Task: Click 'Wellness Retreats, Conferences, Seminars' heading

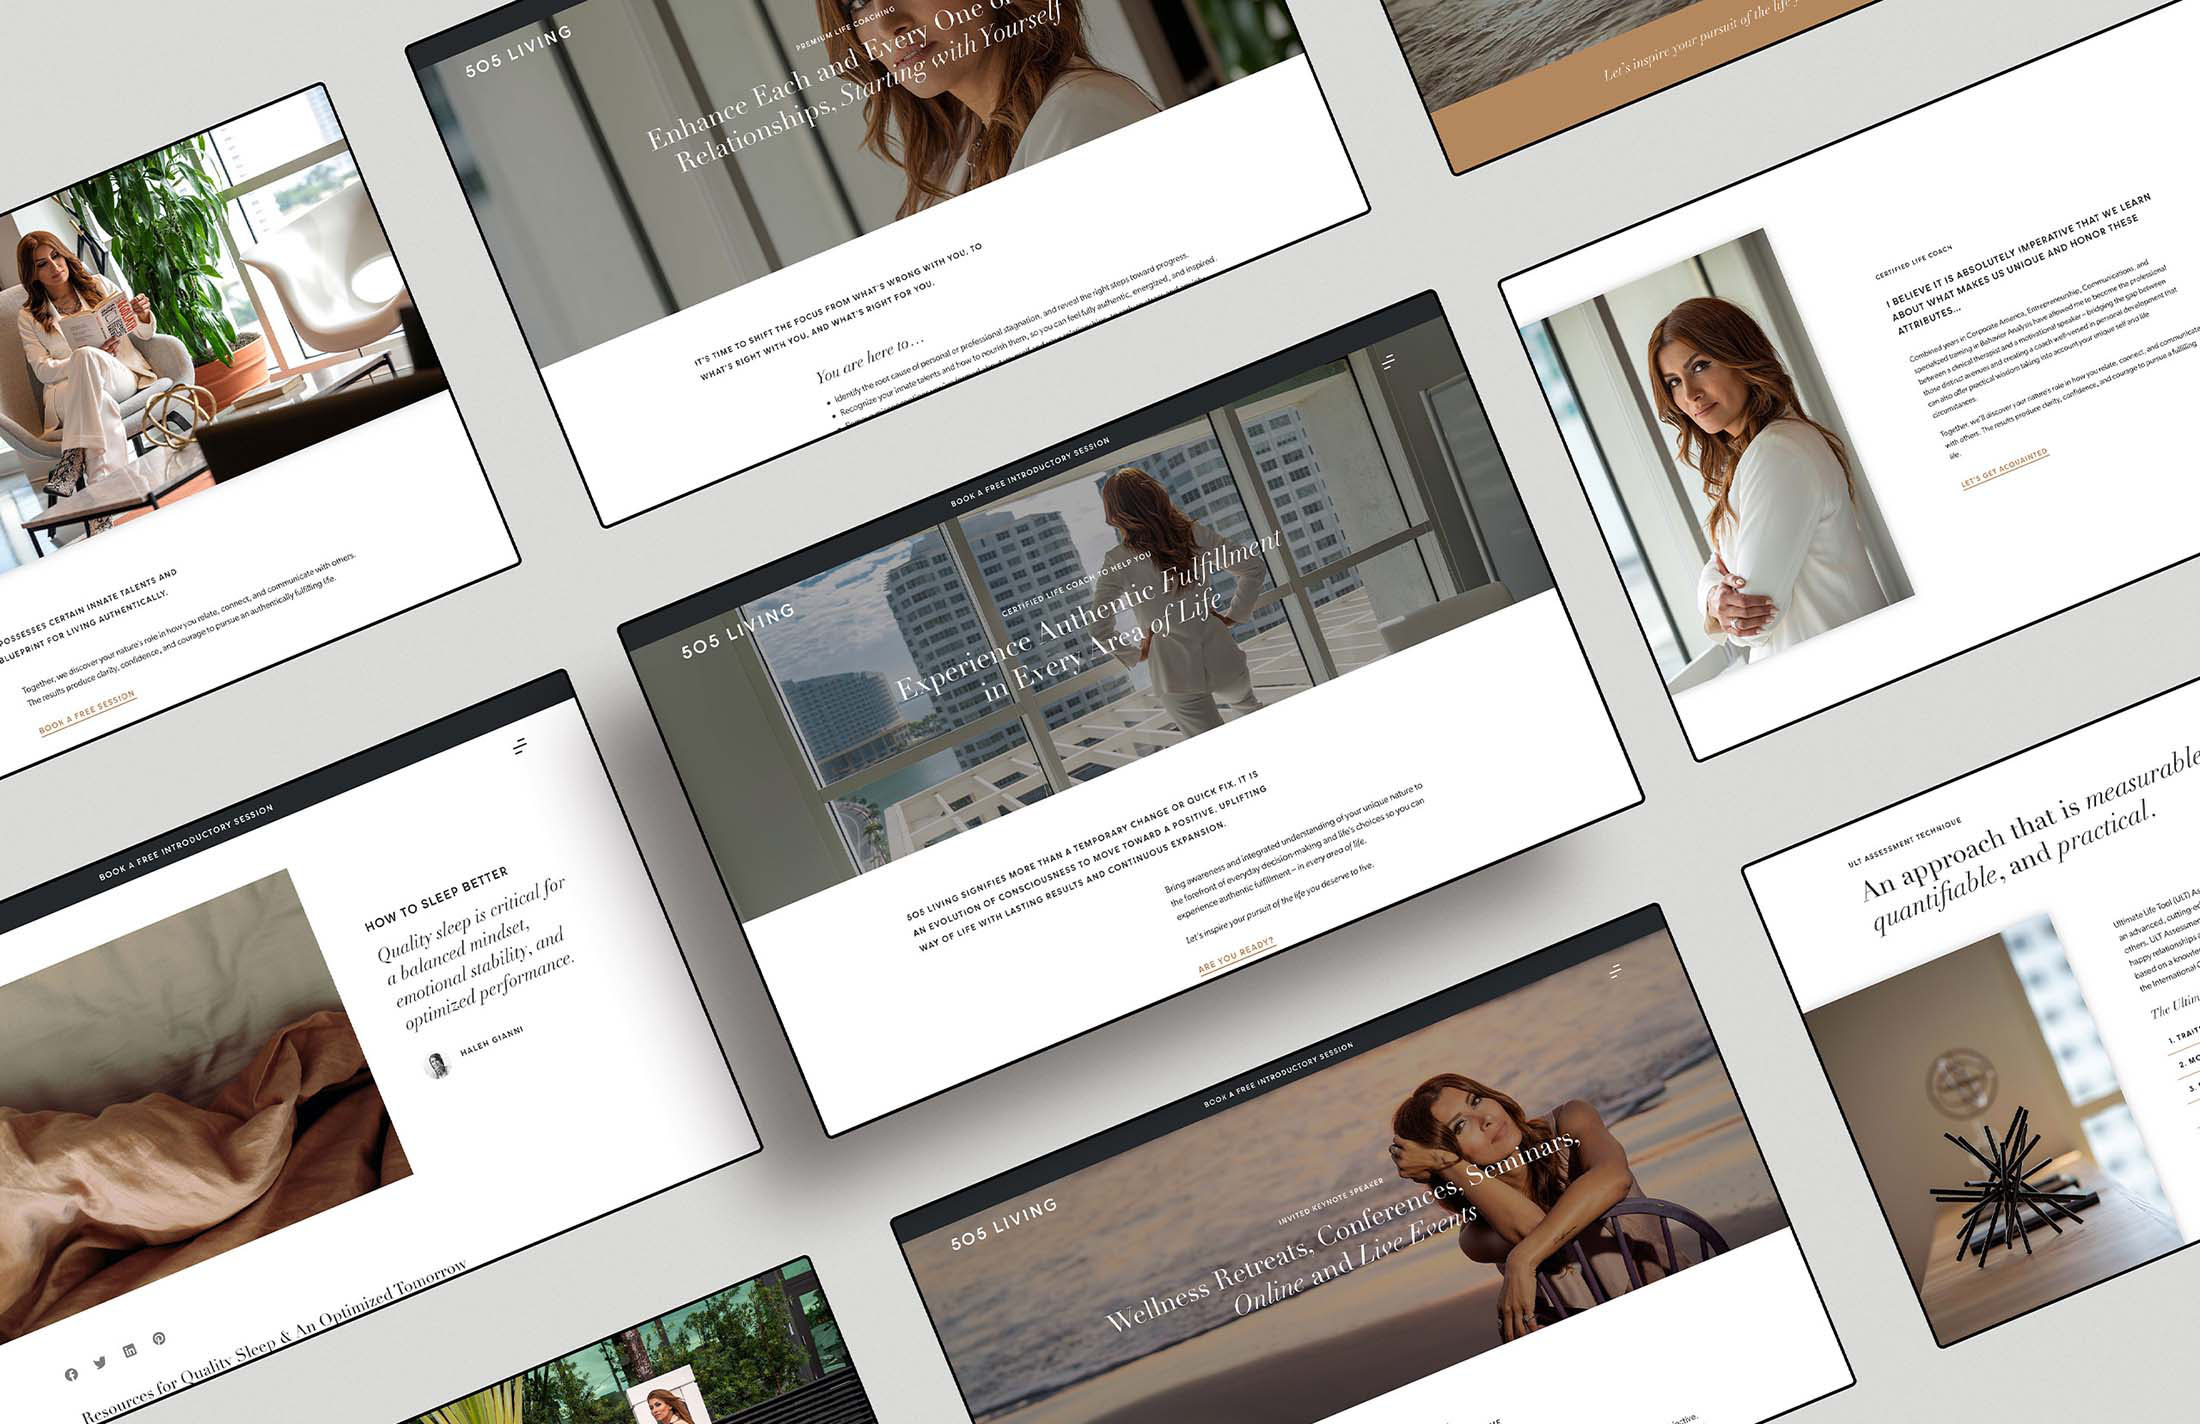Action: pyautogui.click(x=1345, y=1231)
